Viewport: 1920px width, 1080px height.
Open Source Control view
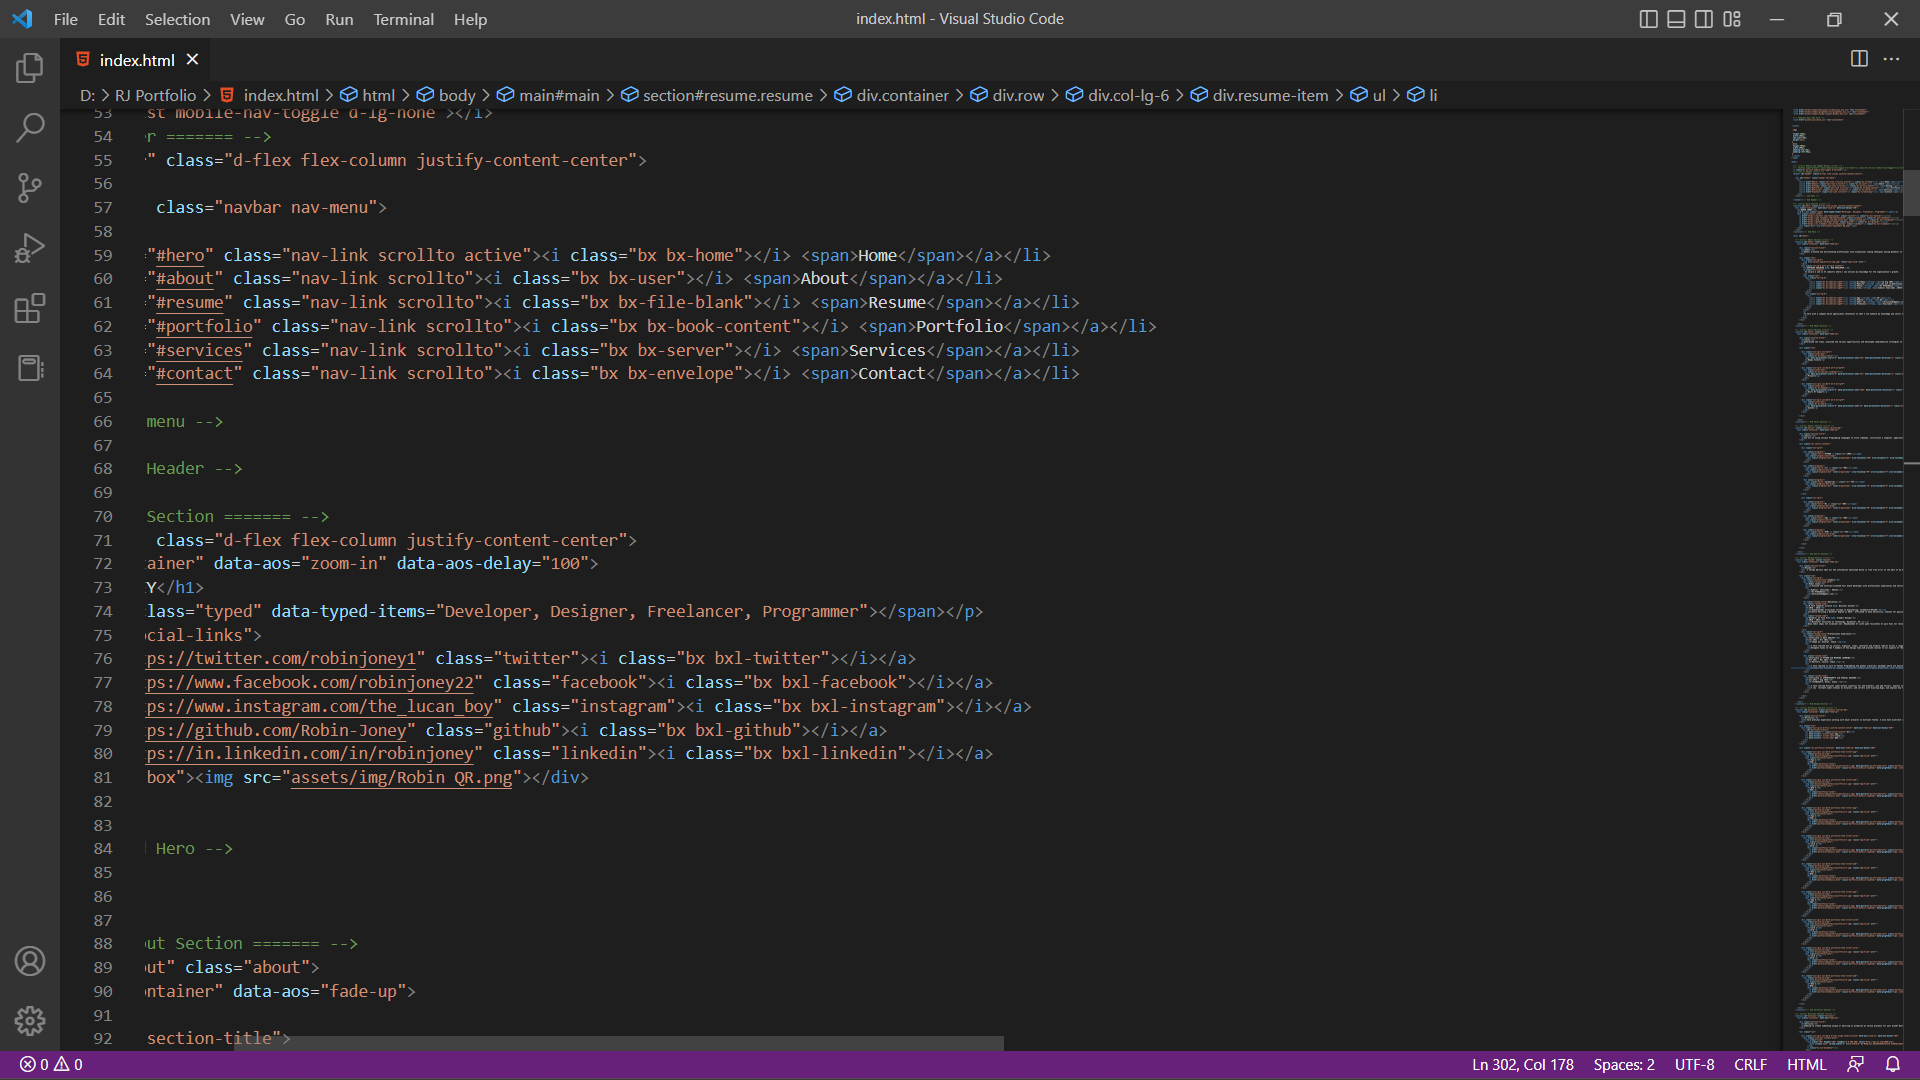coord(30,188)
